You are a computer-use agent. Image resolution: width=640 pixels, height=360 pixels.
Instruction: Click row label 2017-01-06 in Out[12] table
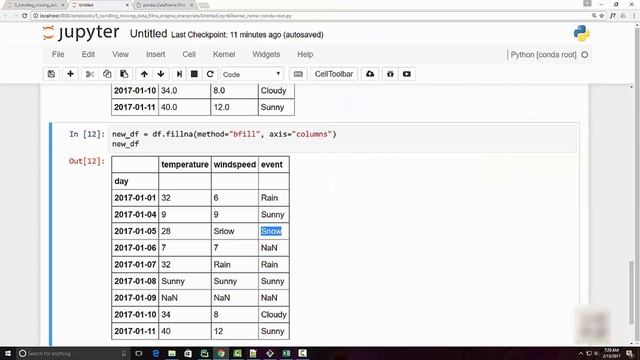coord(135,248)
